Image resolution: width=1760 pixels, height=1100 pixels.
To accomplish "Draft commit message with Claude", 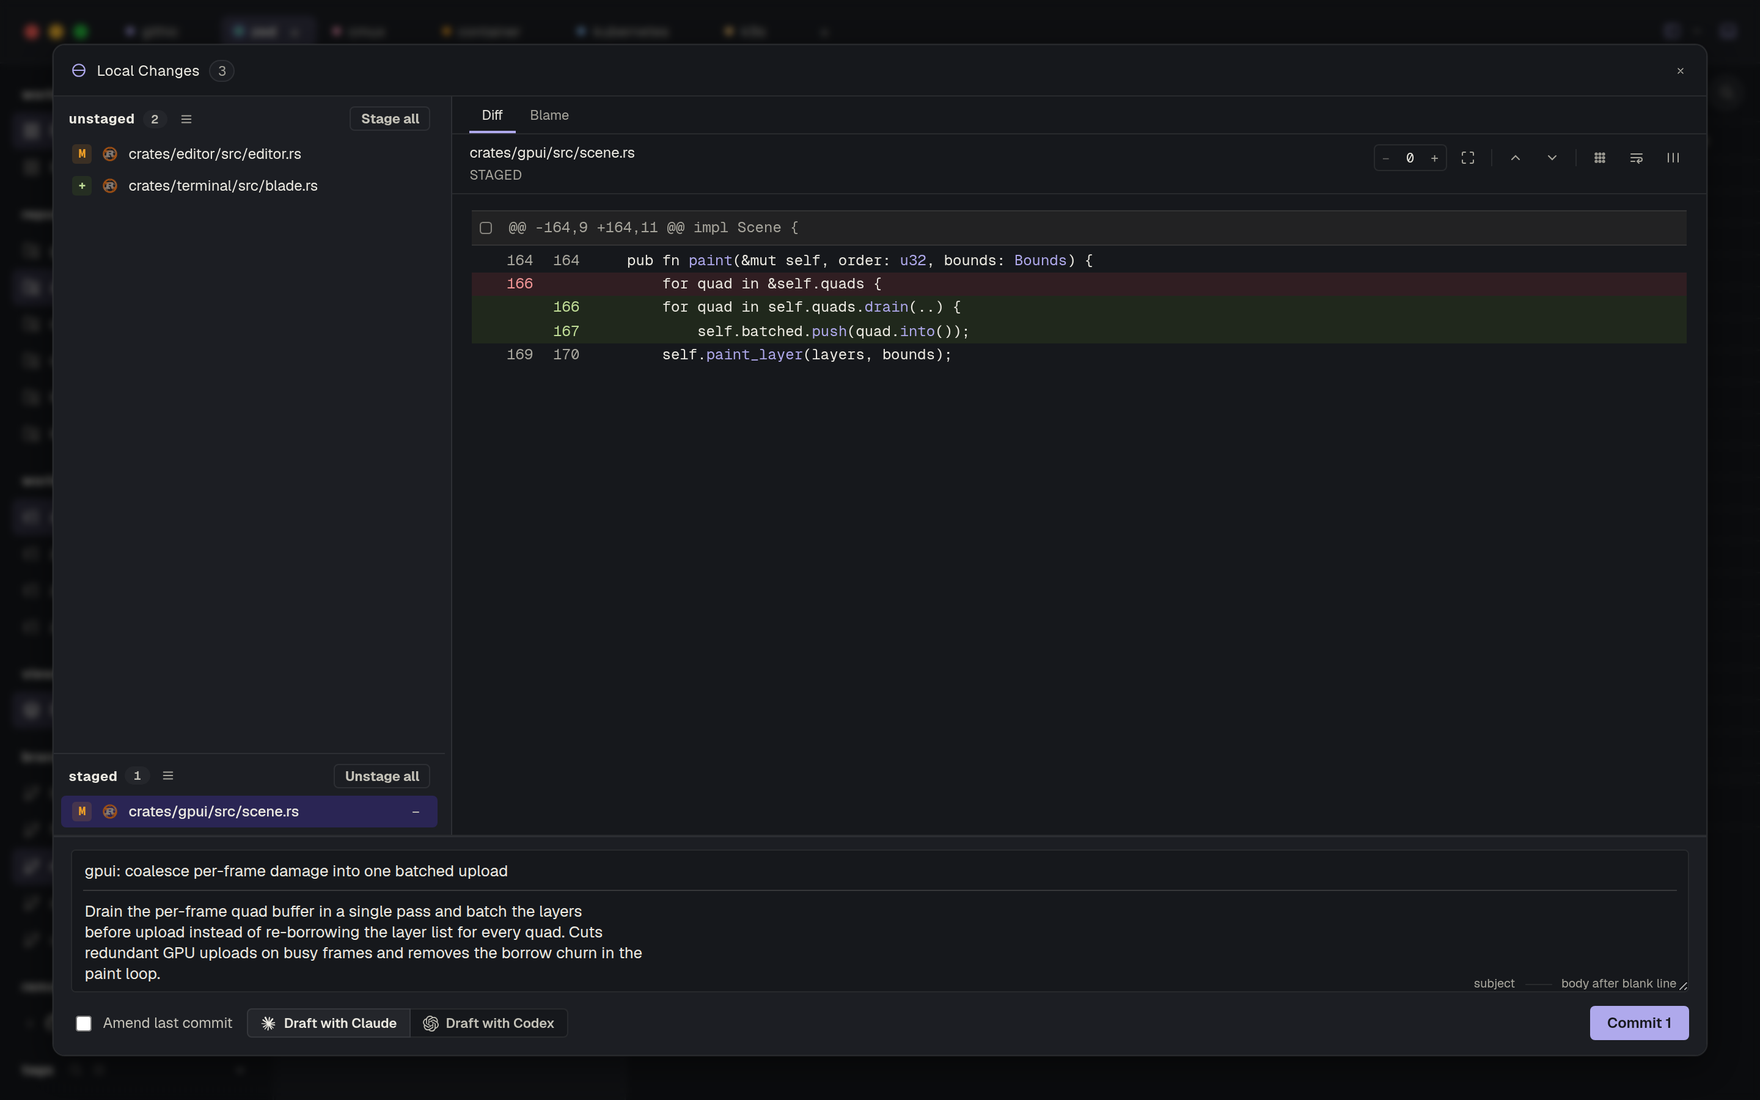I will [329, 1023].
